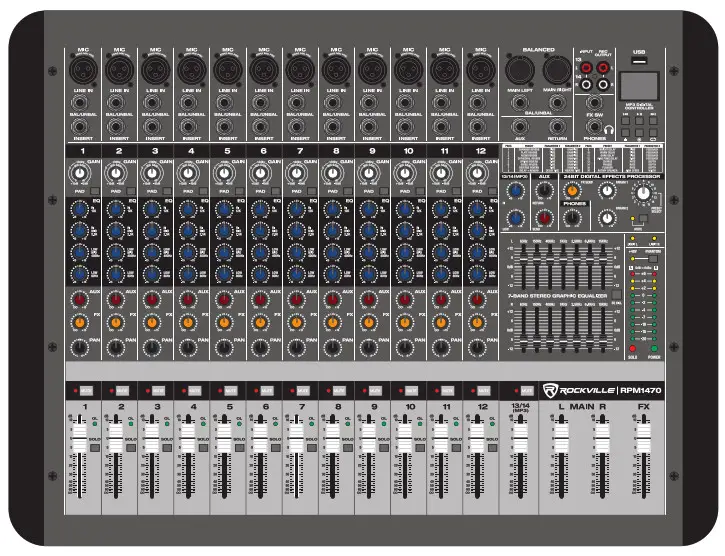Image resolution: width=725 pixels, height=556 pixels.
Task: Click the AUX output jack
Action: [x=520, y=126]
